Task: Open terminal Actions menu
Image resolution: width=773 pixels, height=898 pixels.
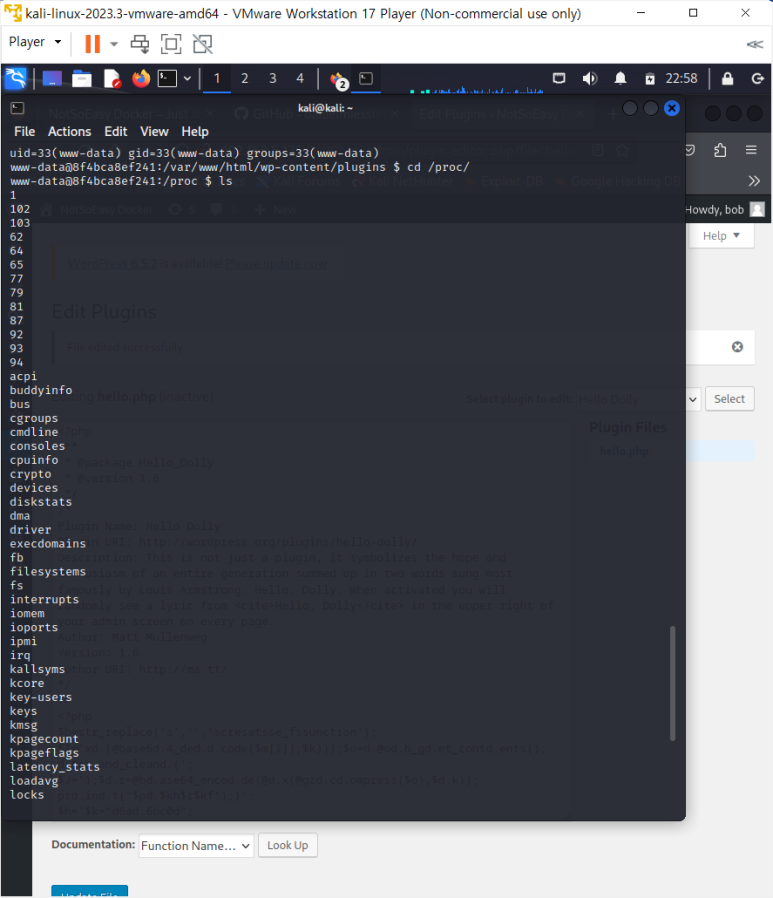Action: click(69, 132)
